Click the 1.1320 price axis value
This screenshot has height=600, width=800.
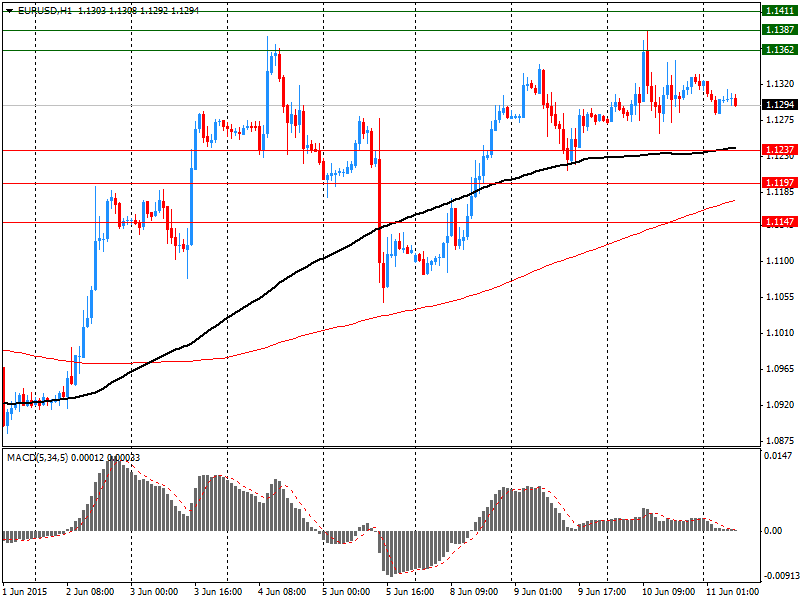780,84
